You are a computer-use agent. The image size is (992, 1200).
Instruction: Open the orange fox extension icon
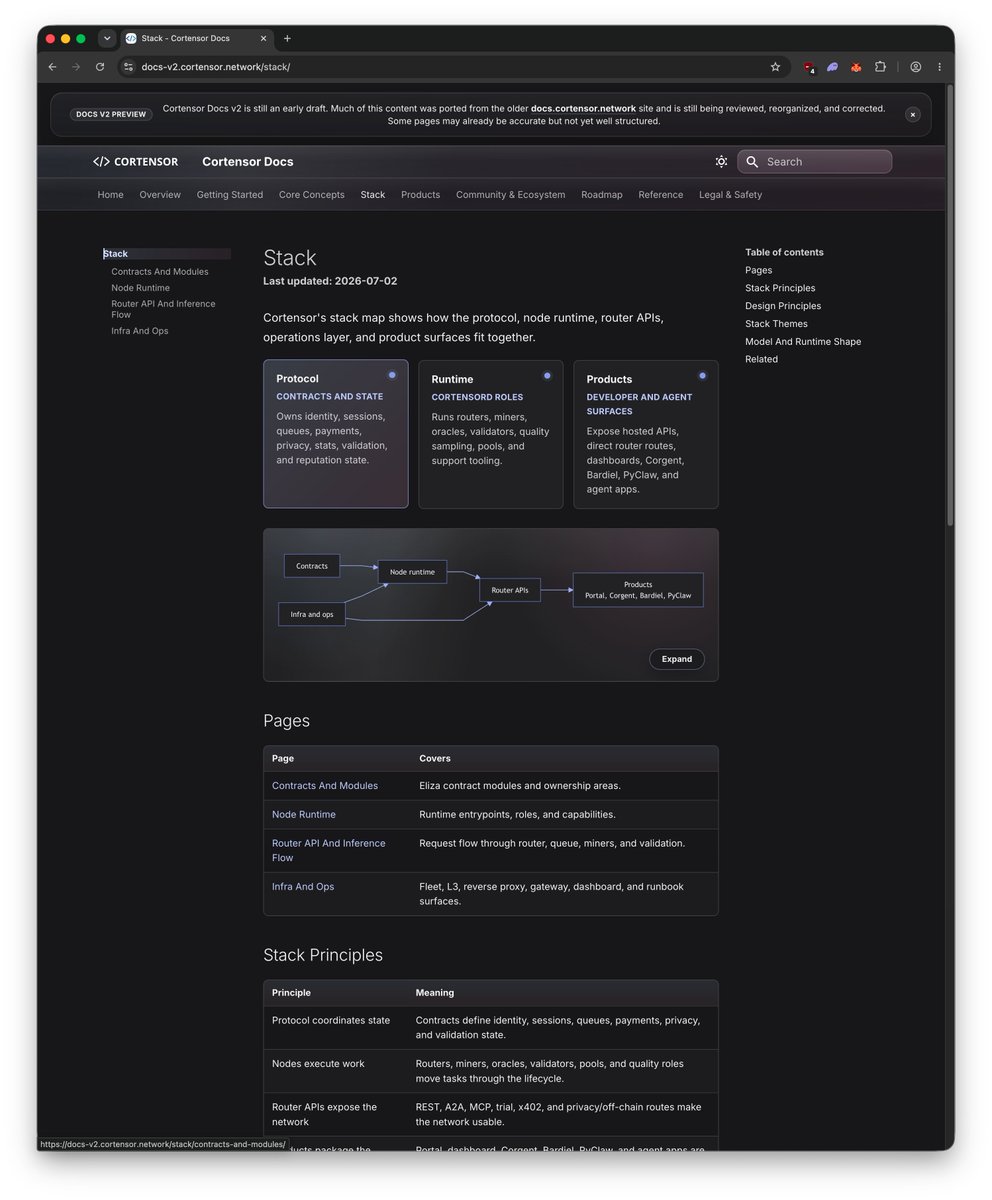856,67
